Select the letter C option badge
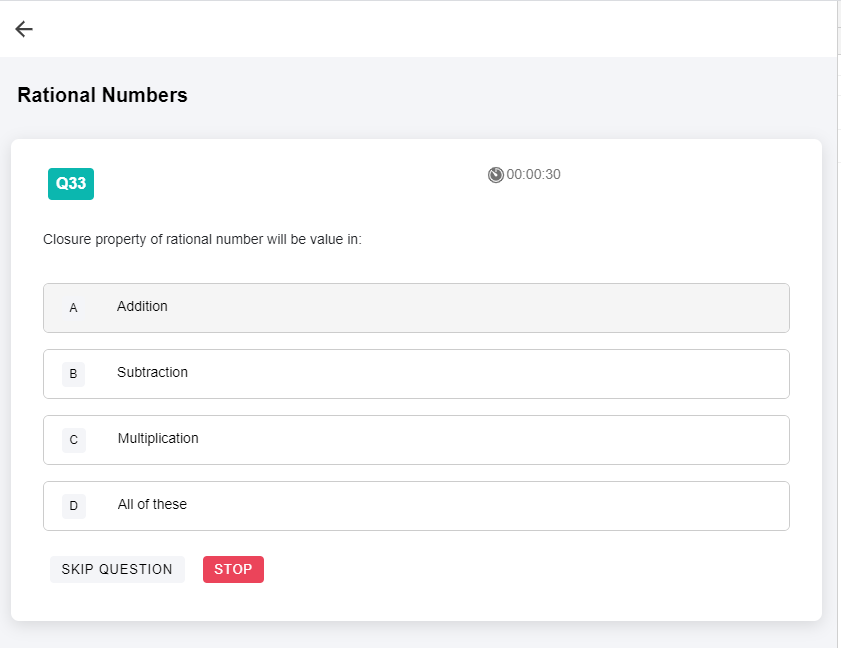The image size is (841, 648). coord(73,440)
